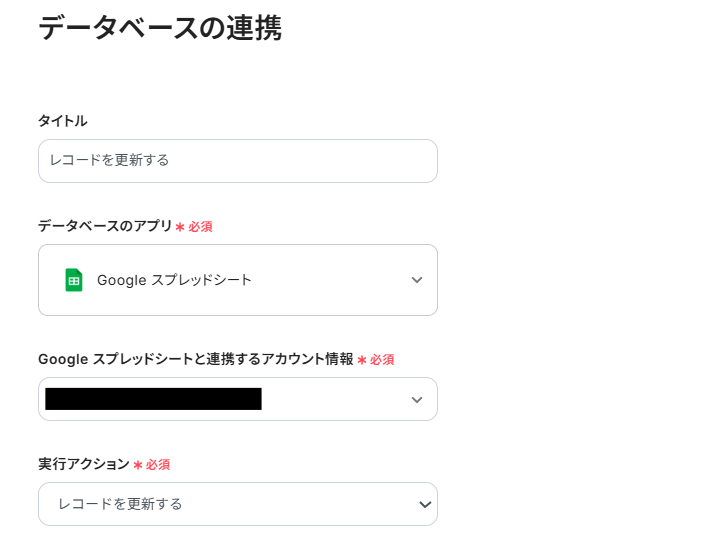Click the レコードを更新する text in title field

click(110, 161)
